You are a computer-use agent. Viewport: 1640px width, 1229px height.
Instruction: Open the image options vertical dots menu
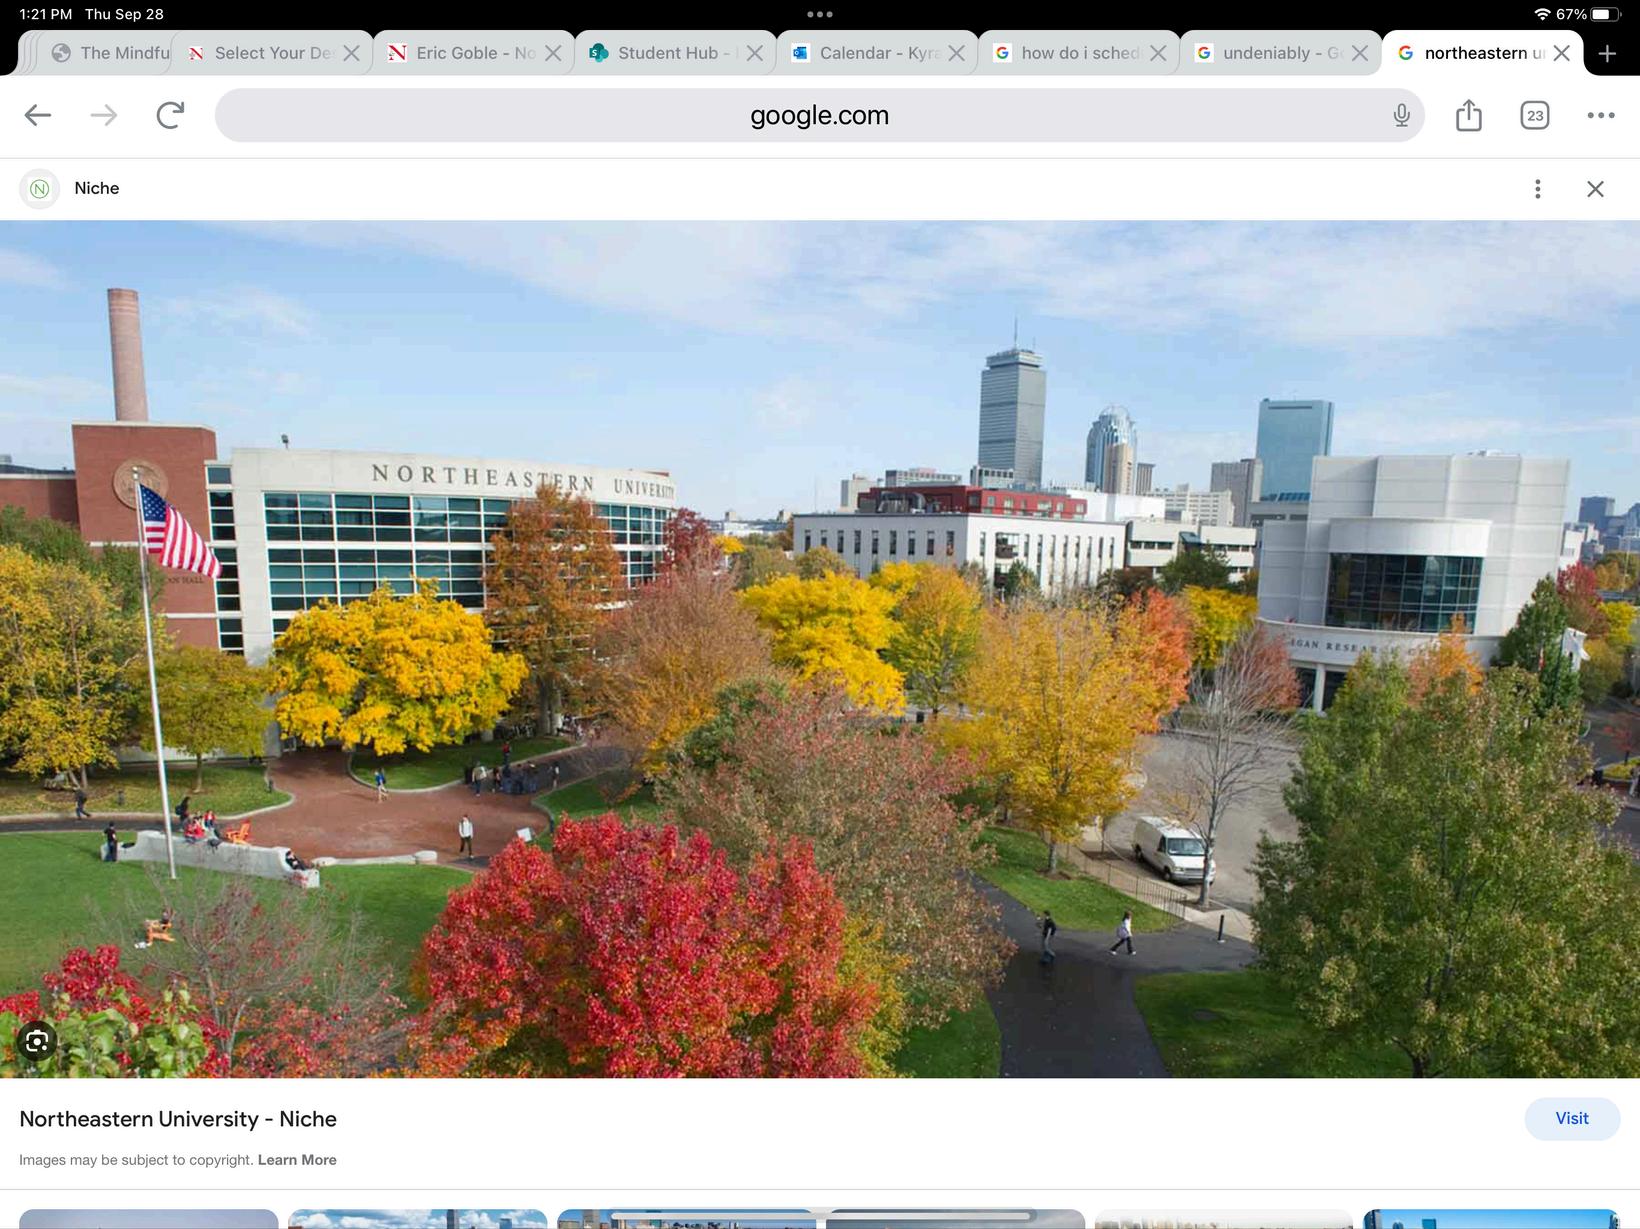(x=1538, y=189)
